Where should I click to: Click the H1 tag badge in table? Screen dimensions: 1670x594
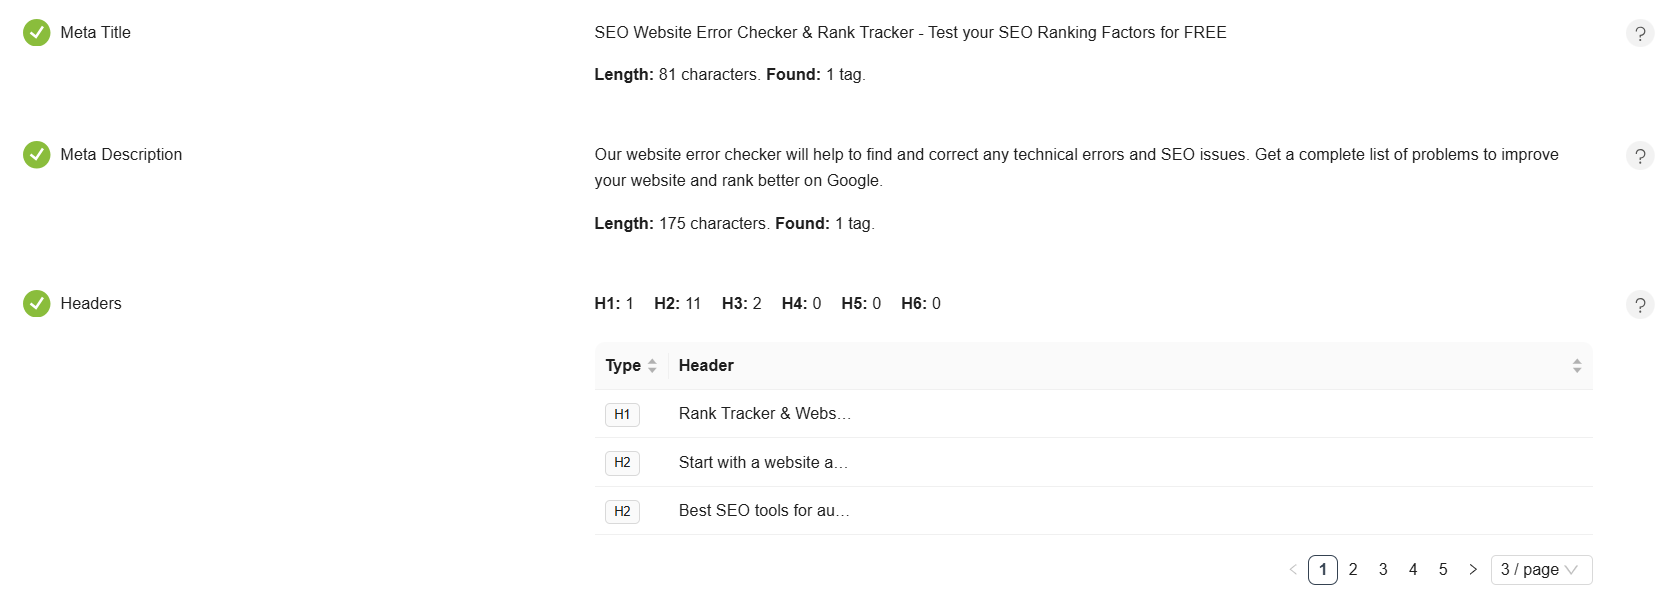click(x=622, y=414)
